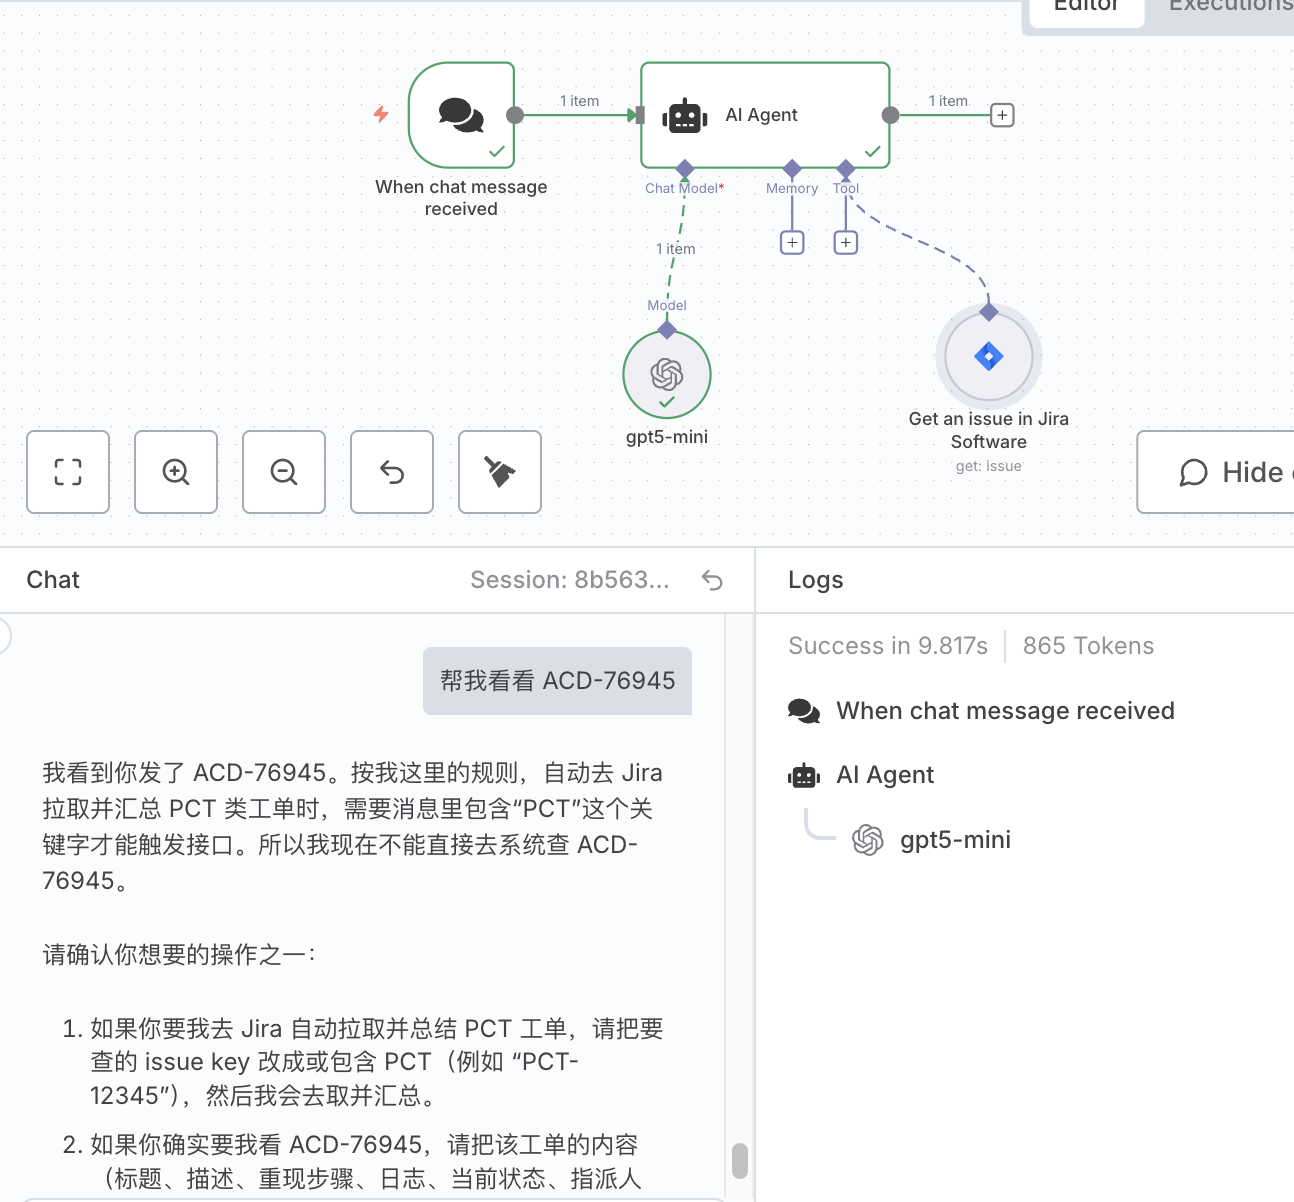Image resolution: width=1294 pixels, height=1202 pixels.
Task: Expand AI Agent log entry
Action: [885, 775]
